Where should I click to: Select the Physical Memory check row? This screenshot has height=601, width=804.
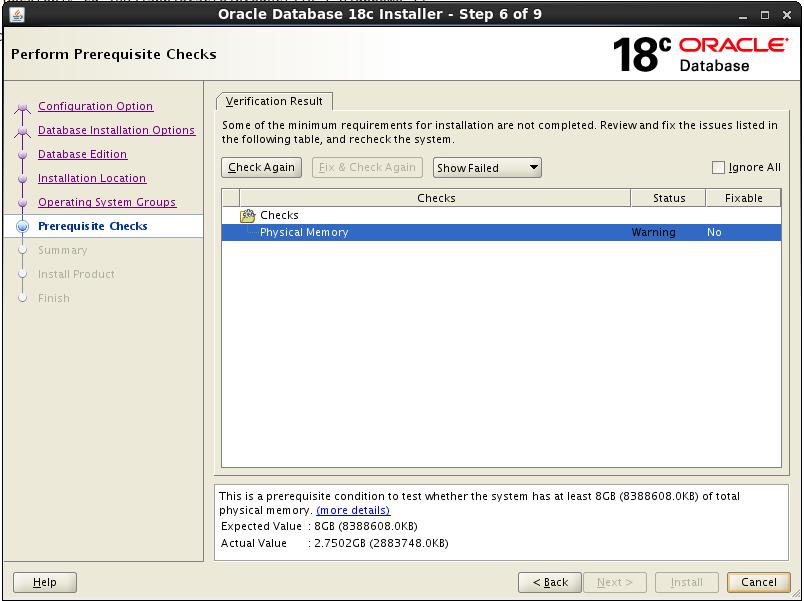click(304, 233)
